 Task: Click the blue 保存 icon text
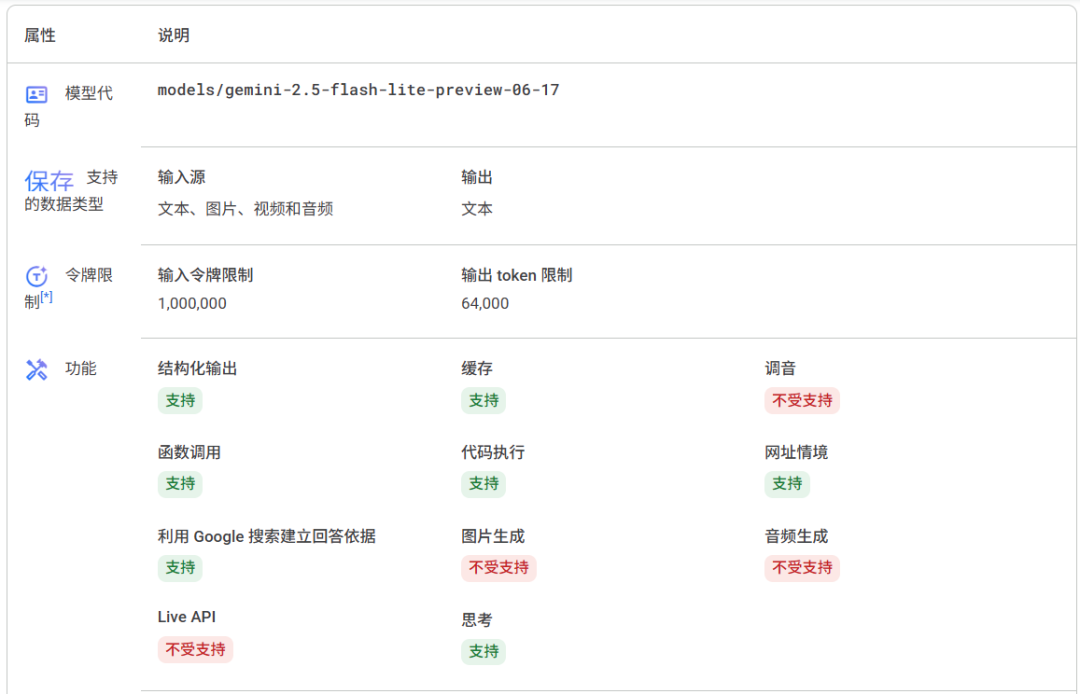pyautogui.click(x=49, y=180)
